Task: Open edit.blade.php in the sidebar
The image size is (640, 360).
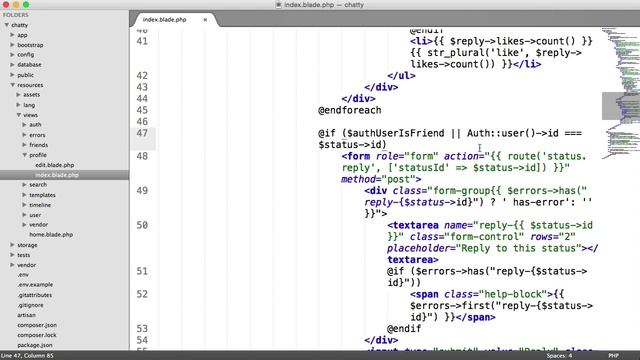Action: coord(55,165)
